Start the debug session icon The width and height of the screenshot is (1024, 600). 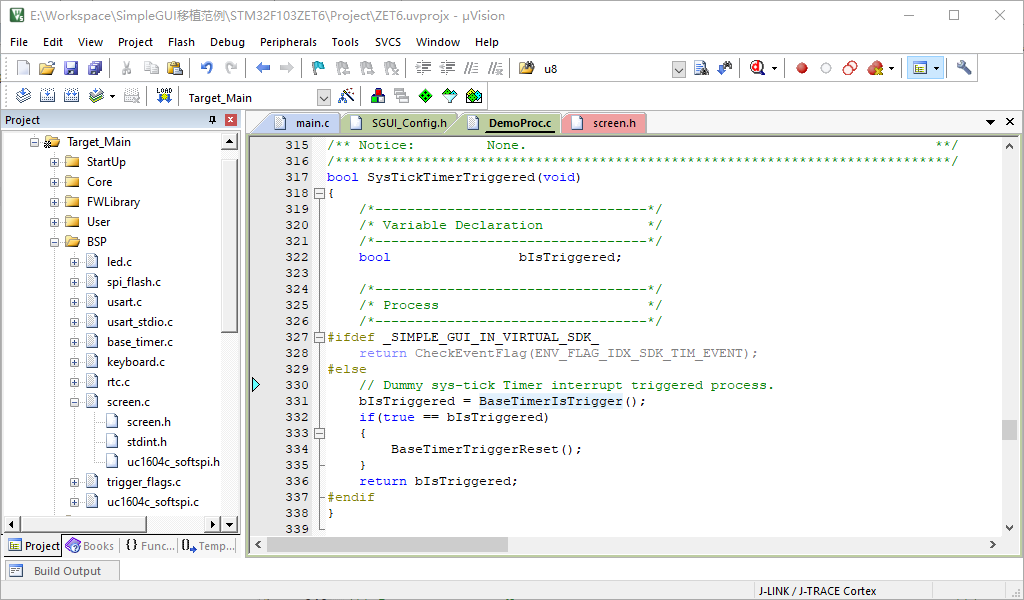coord(758,68)
